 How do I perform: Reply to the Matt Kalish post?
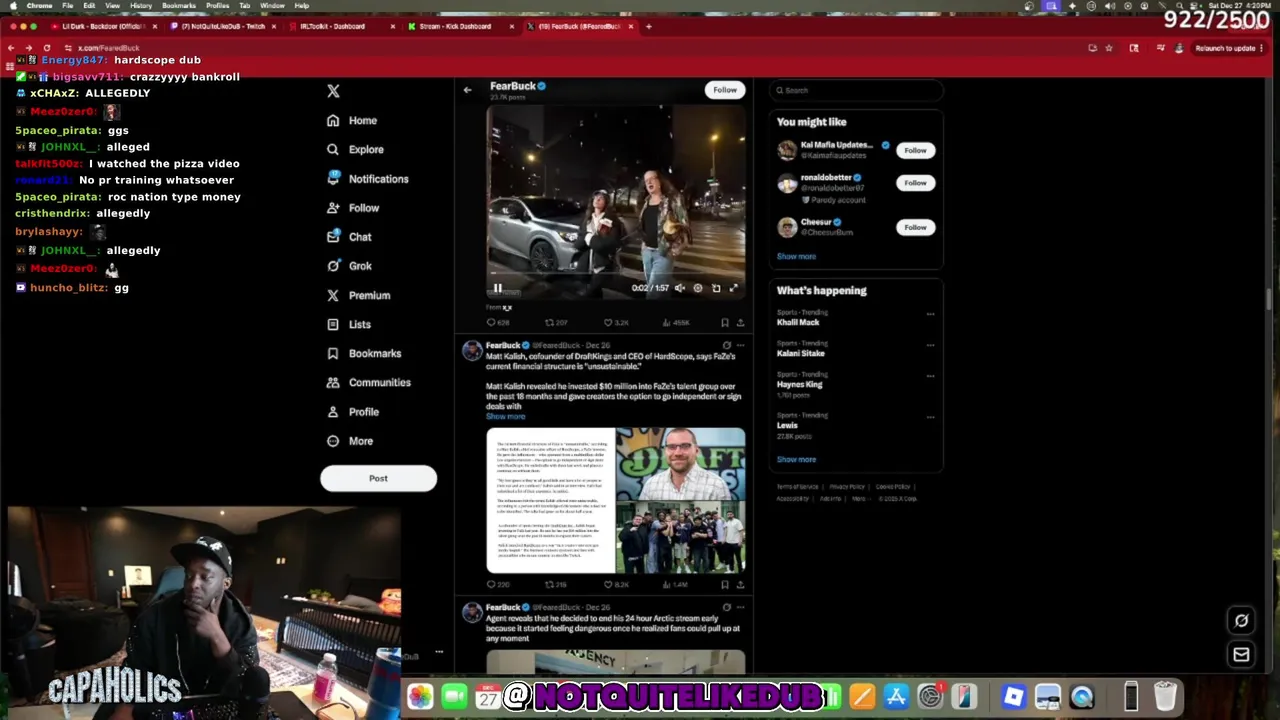point(498,584)
